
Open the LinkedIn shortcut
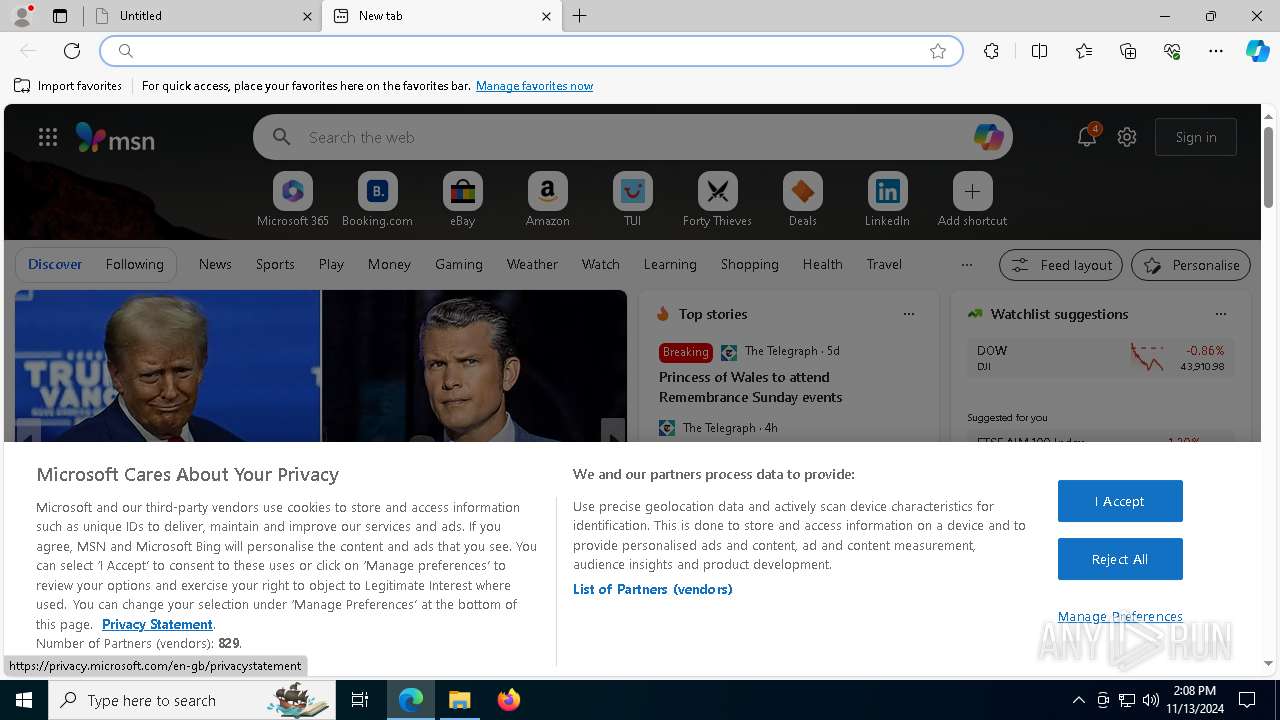coord(888,199)
